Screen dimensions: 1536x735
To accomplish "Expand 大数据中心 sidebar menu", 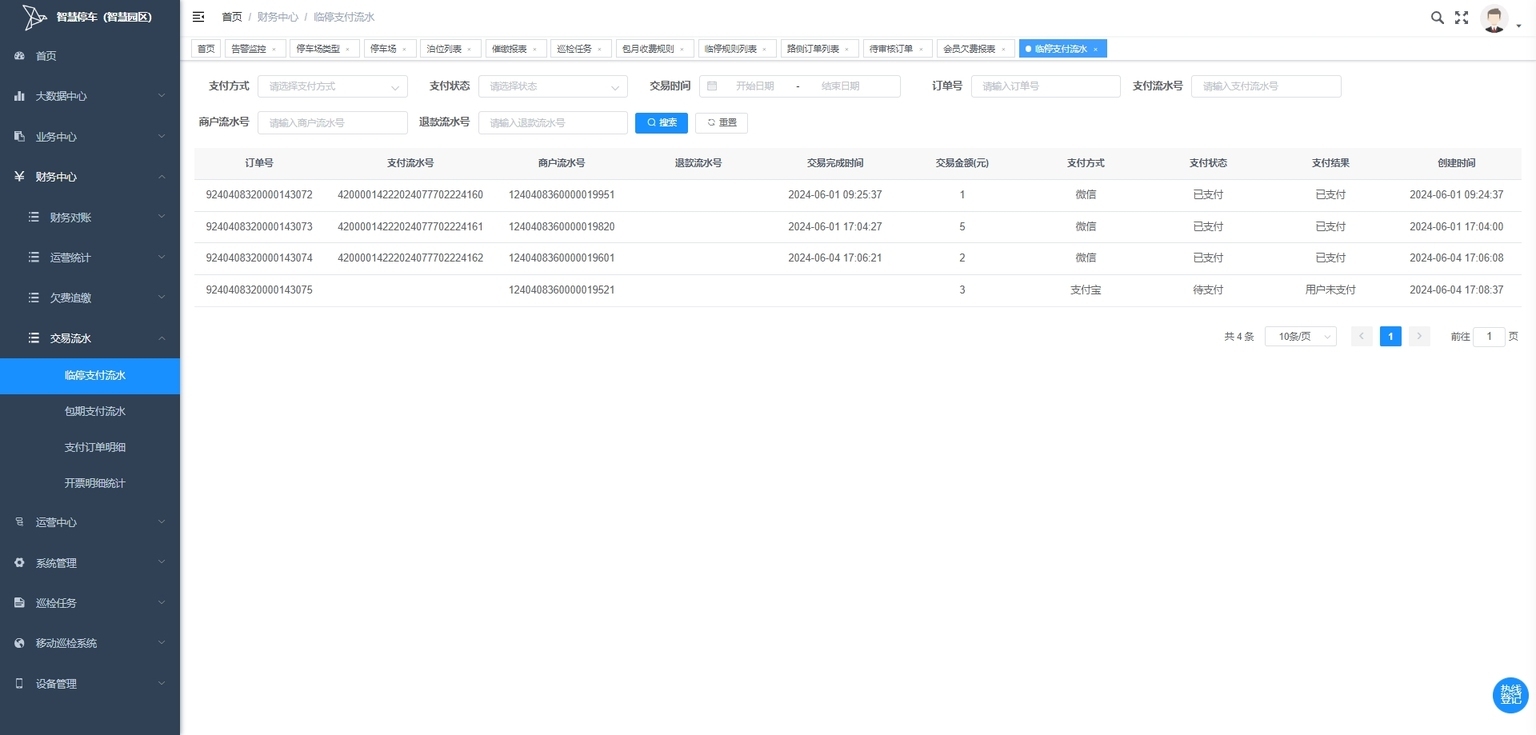I will click(x=90, y=96).
